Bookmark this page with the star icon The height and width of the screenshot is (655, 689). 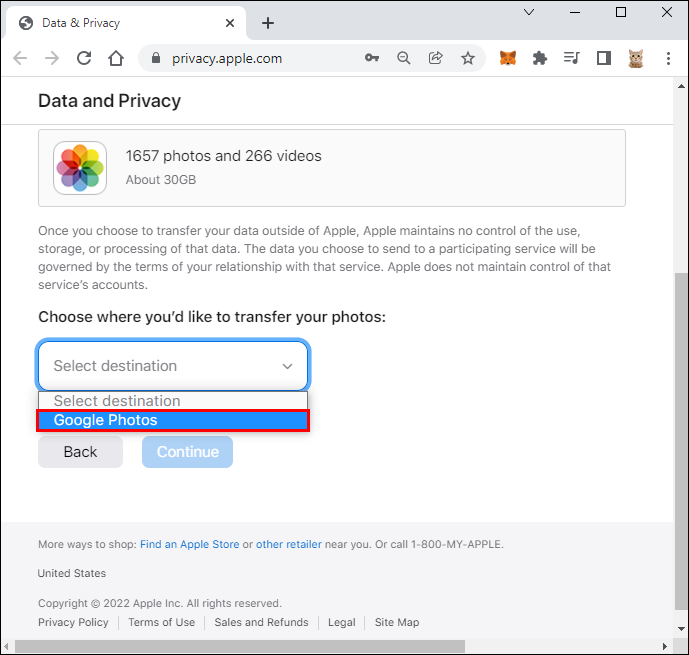[x=468, y=58]
